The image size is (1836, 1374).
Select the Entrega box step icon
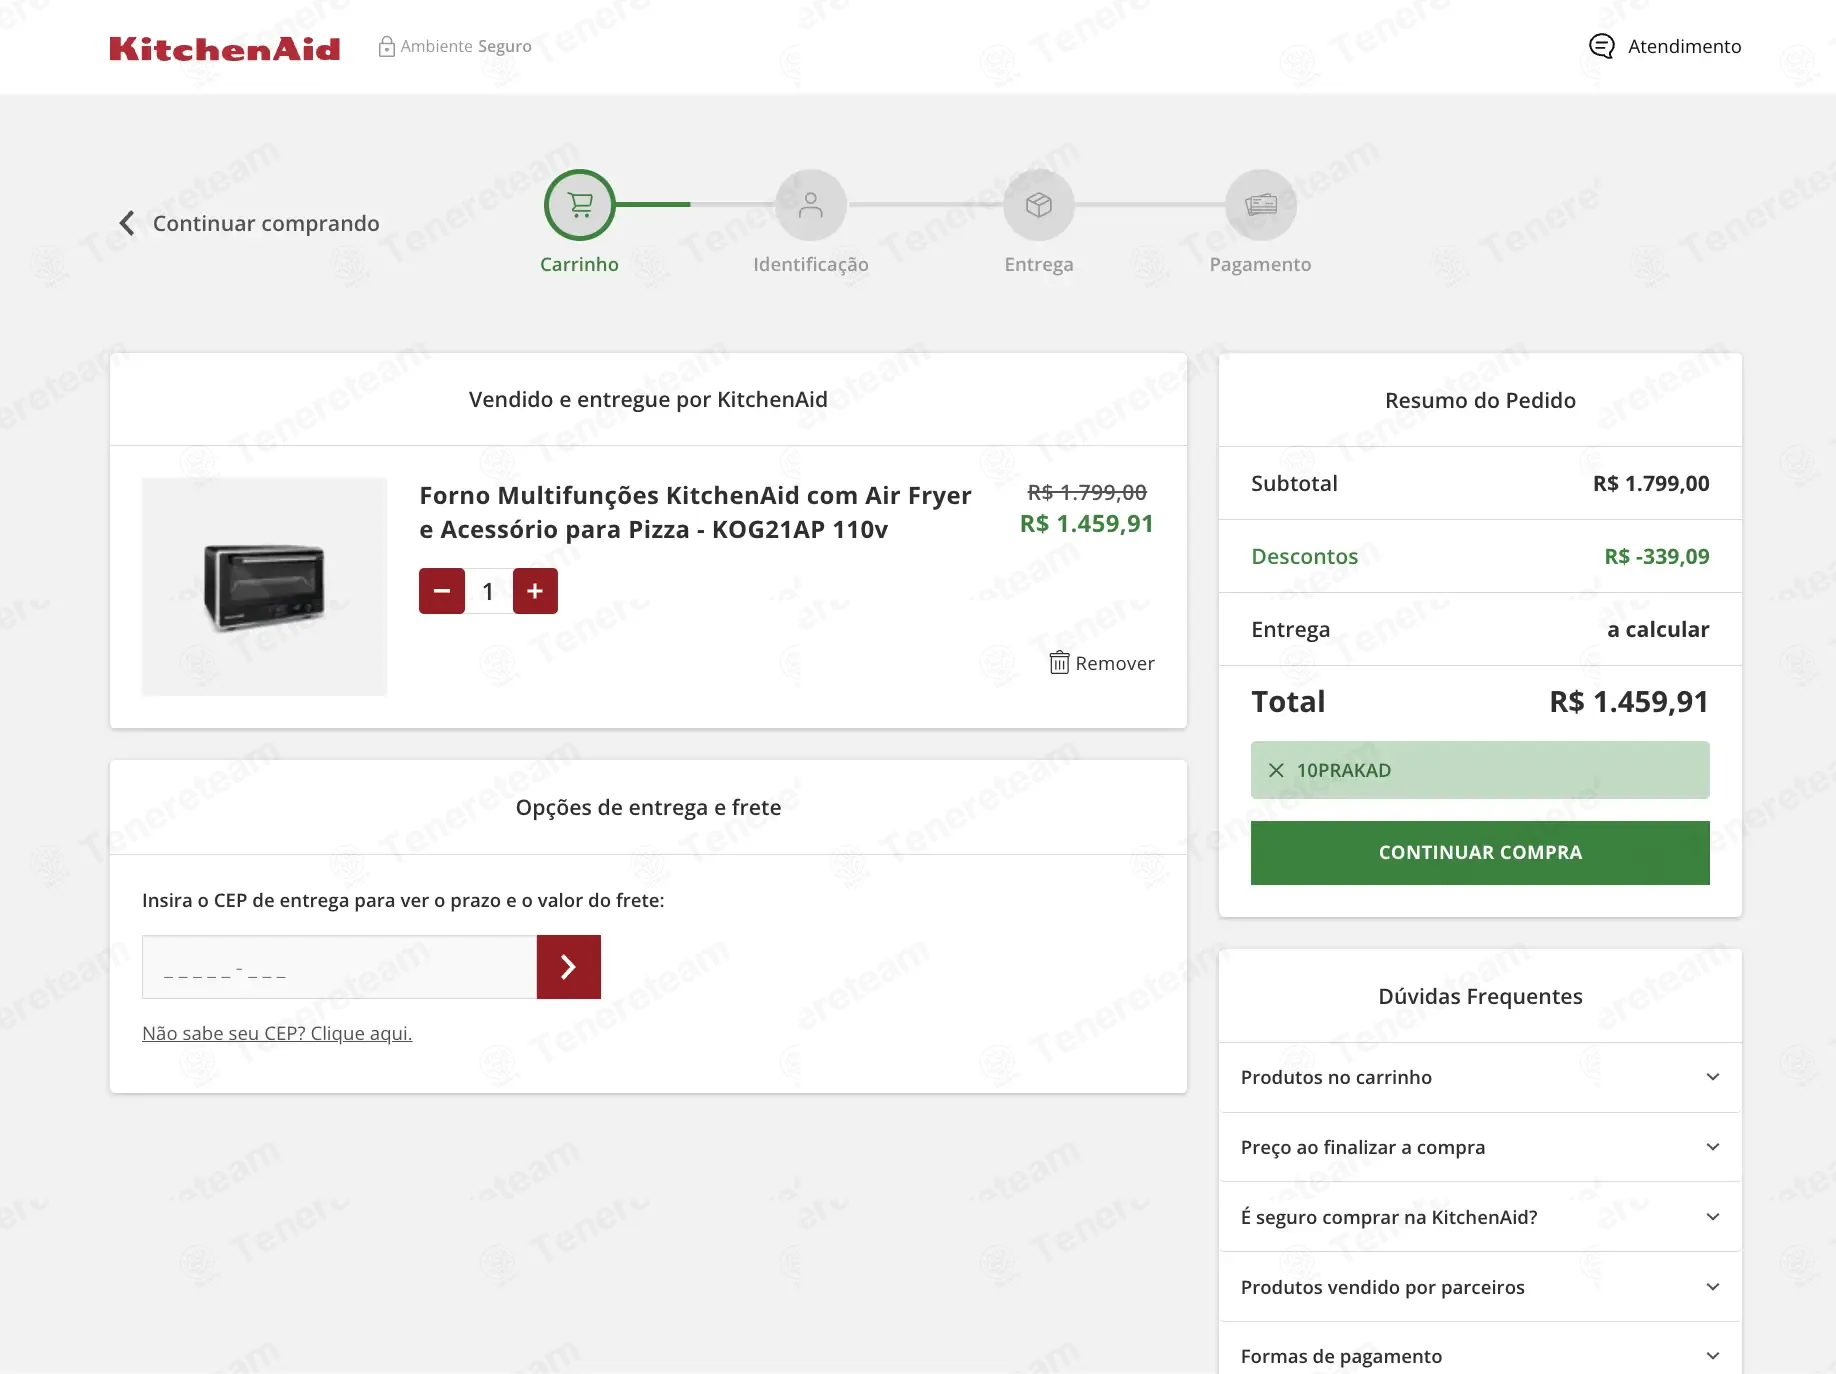tap(1039, 205)
